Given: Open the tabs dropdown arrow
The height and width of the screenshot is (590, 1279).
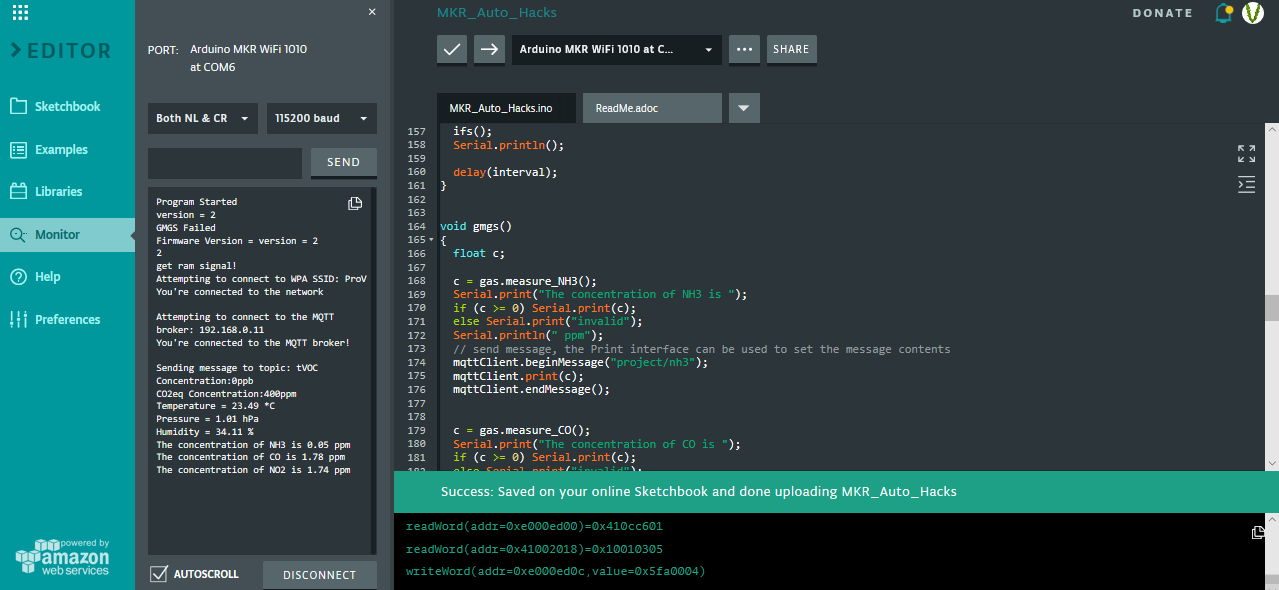Looking at the screenshot, I should [x=744, y=108].
